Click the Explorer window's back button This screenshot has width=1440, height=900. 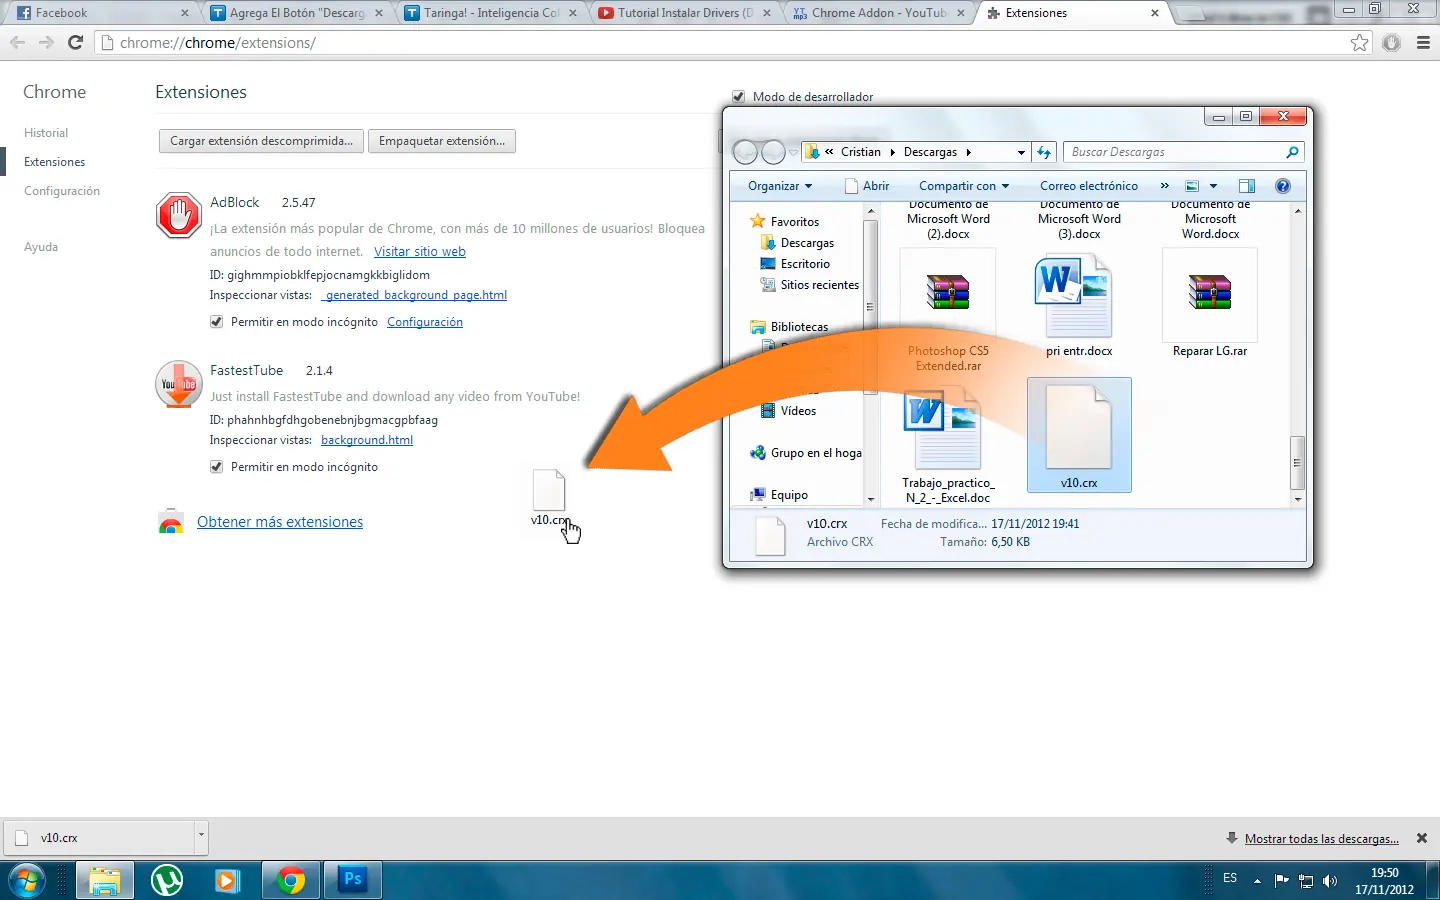point(746,152)
